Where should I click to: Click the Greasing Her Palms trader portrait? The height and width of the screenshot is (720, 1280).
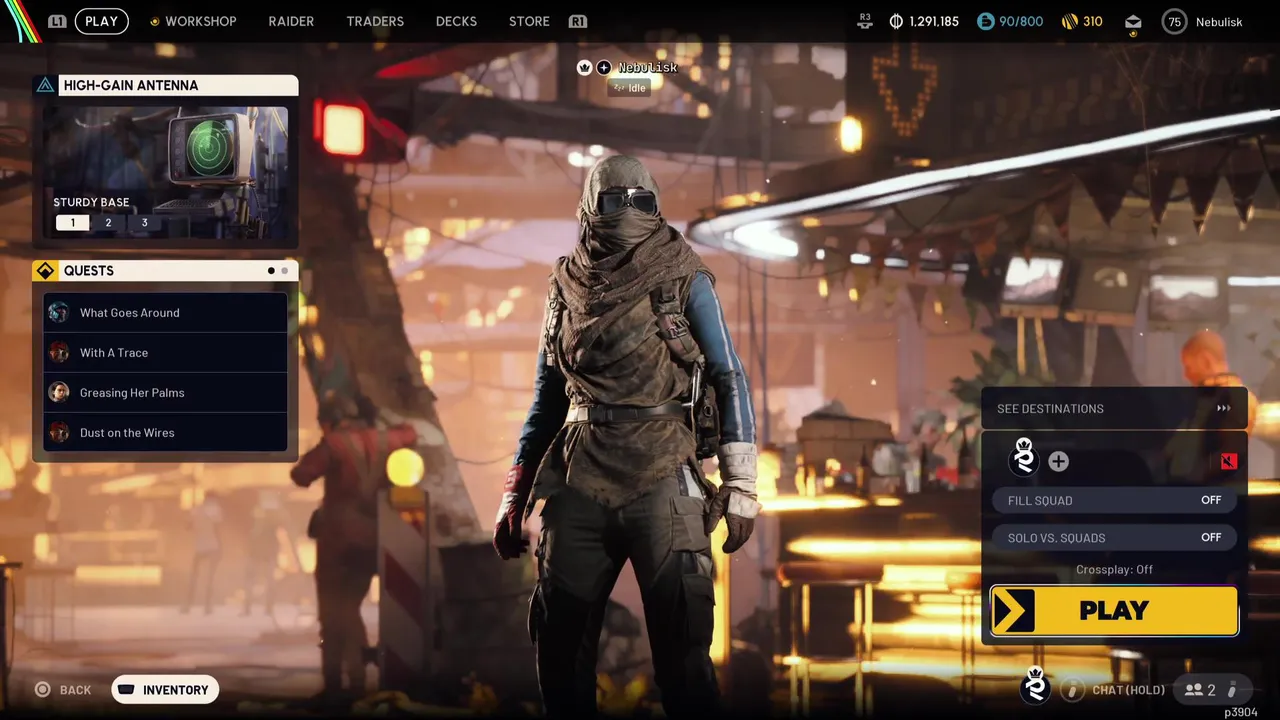(59, 392)
